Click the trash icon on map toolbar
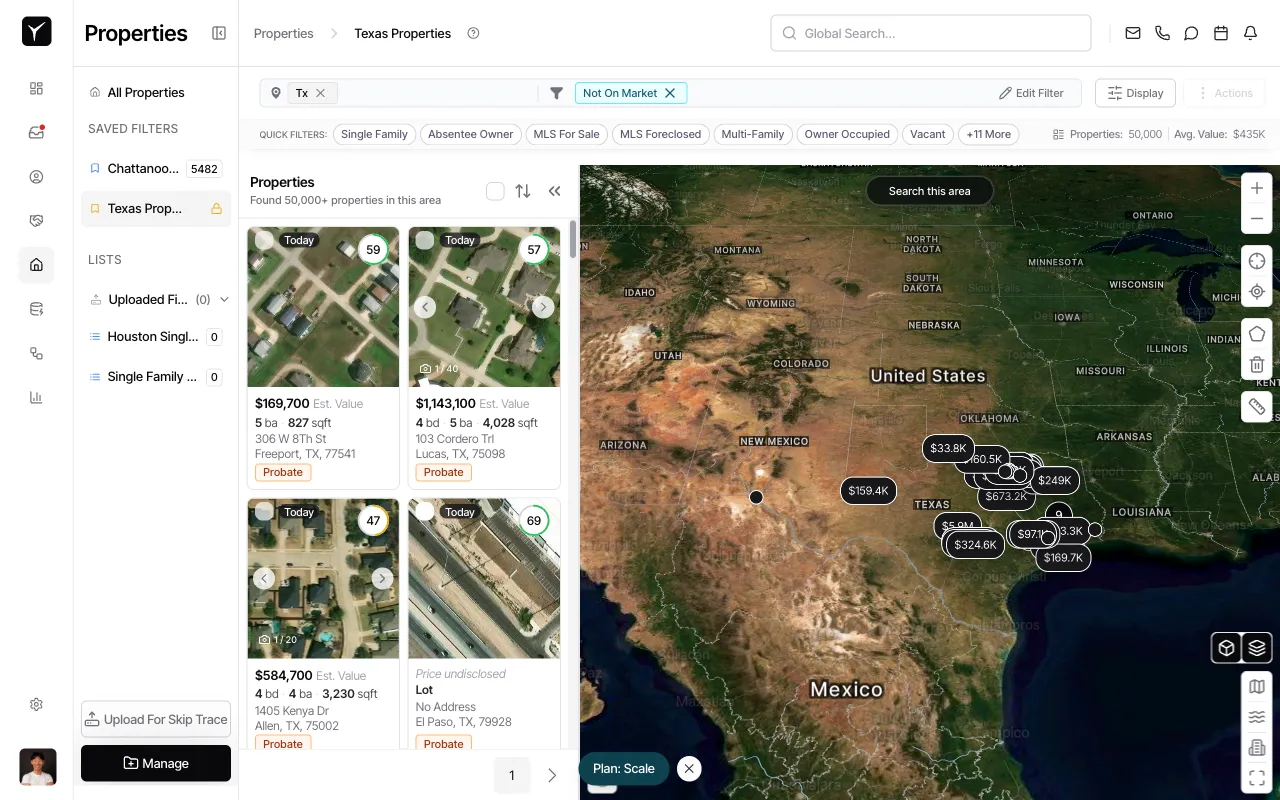Image resolution: width=1280 pixels, height=800 pixels. (x=1257, y=365)
